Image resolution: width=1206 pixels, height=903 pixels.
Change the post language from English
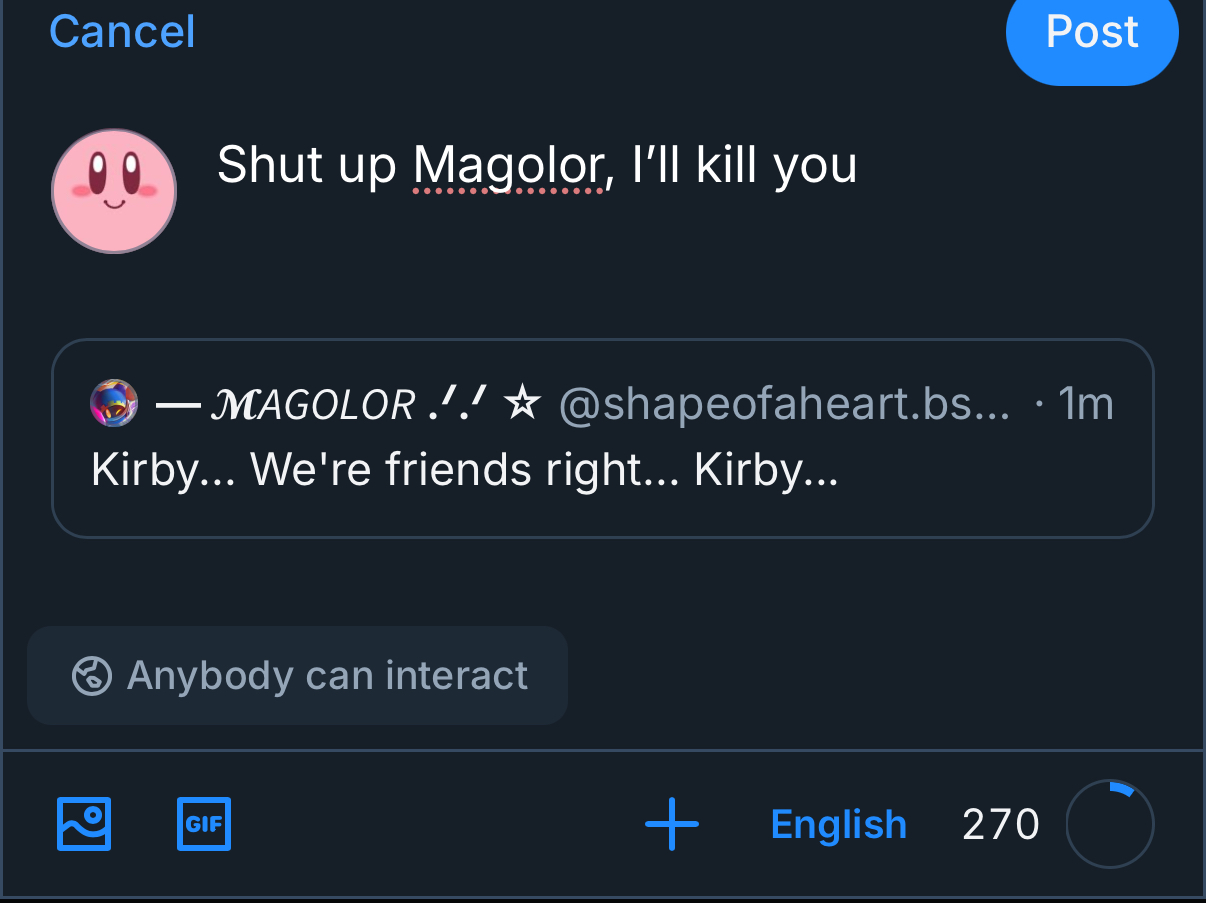point(838,825)
